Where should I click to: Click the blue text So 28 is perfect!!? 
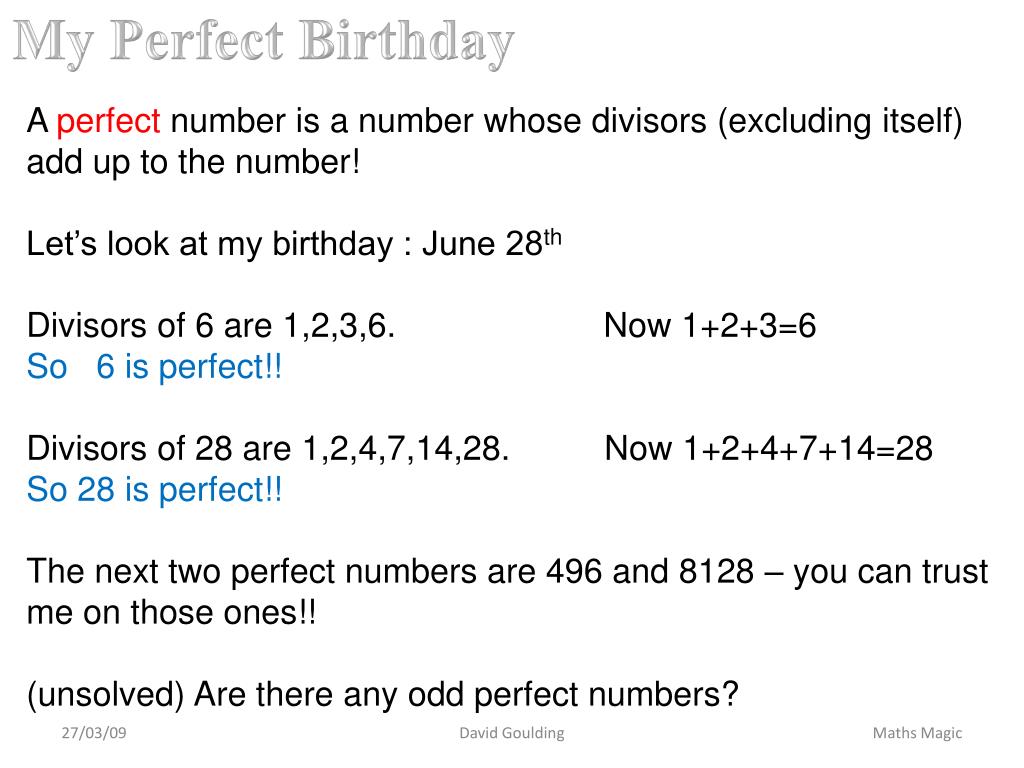pyautogui.click(x=155, y=489)
